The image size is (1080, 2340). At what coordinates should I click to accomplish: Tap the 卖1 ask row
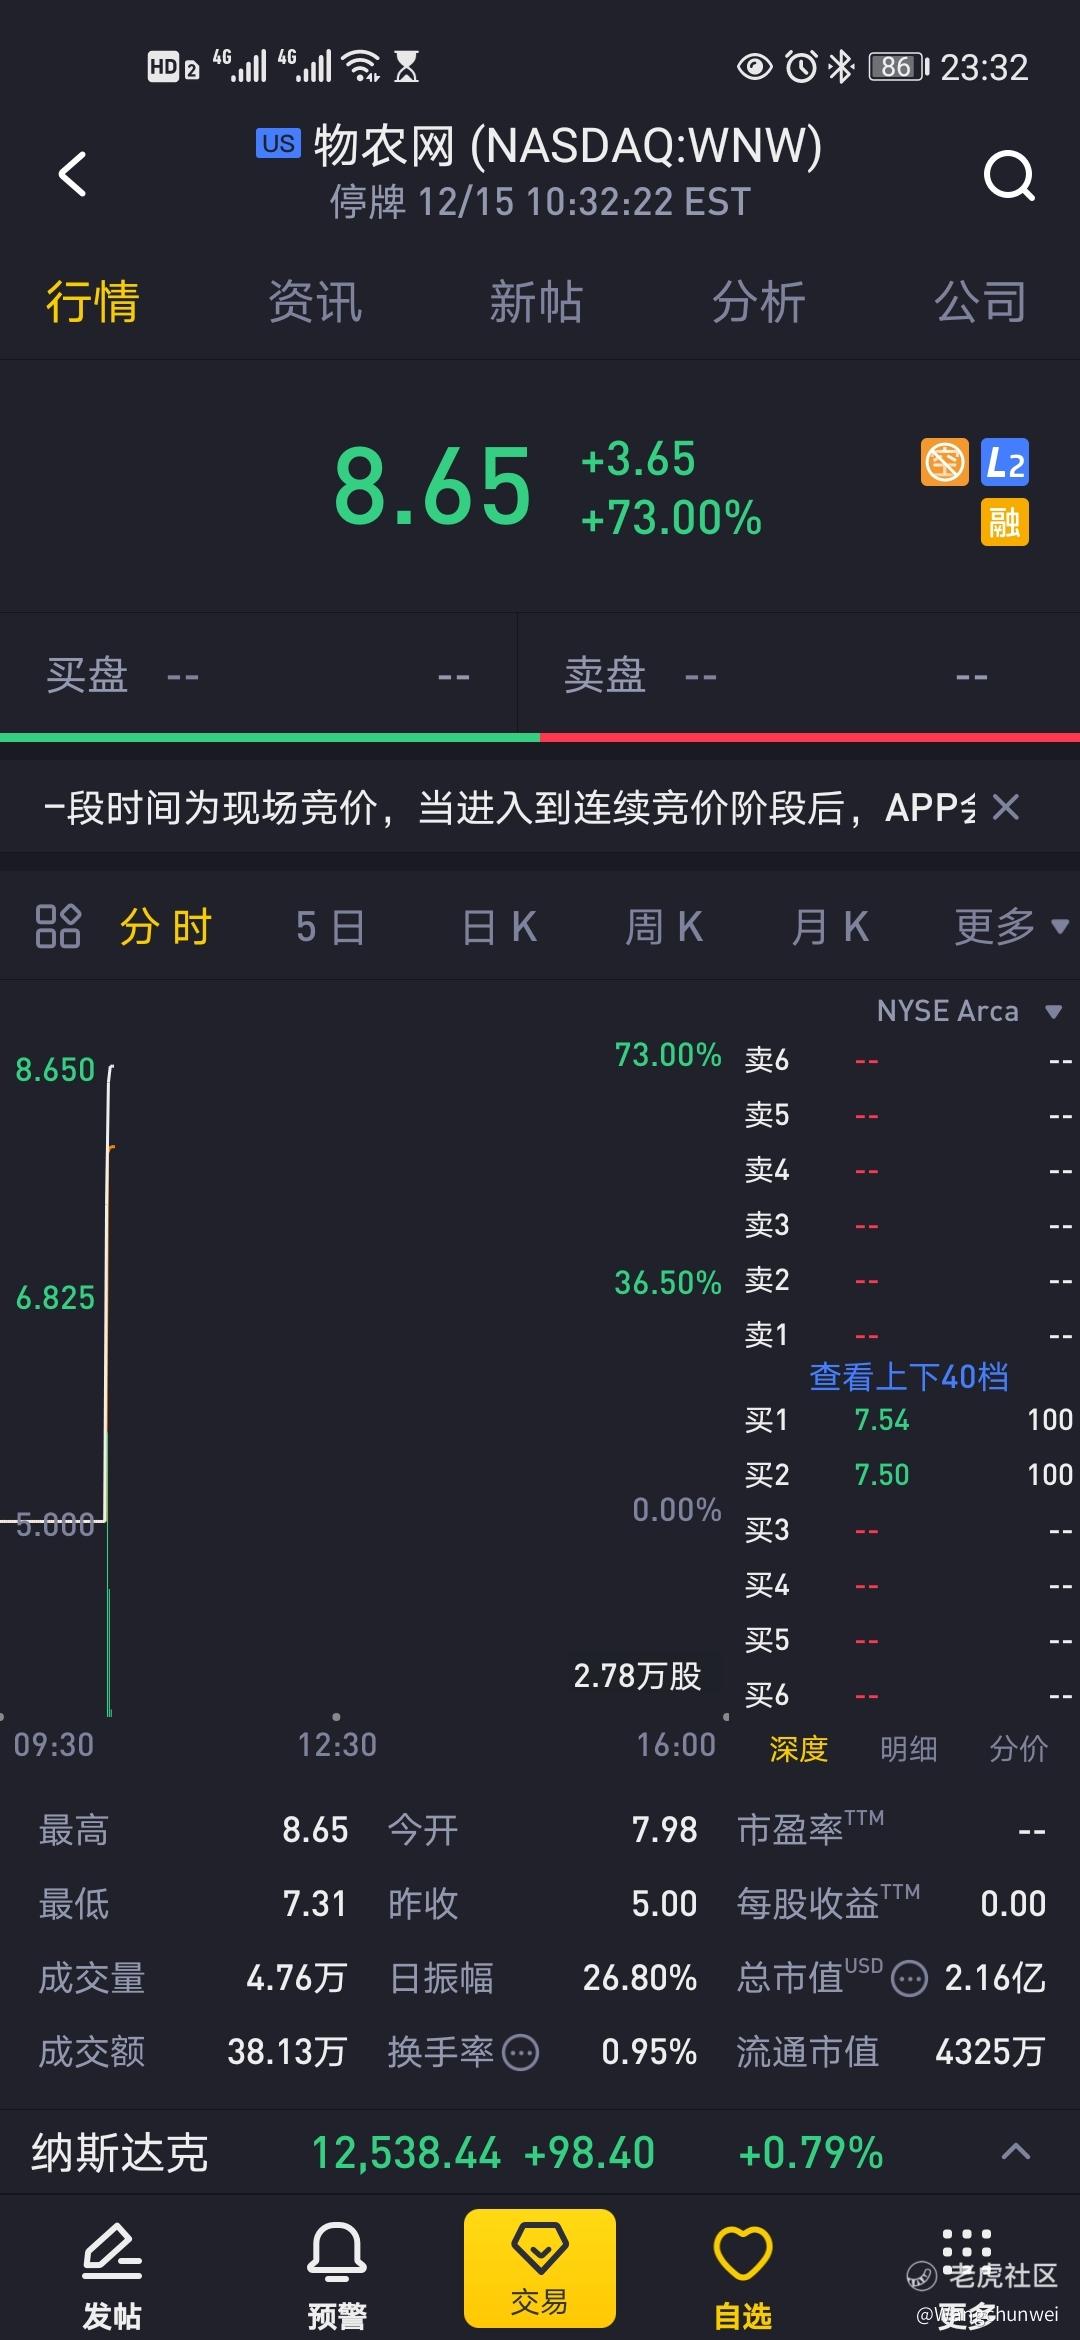click(x=908, y=1335)
